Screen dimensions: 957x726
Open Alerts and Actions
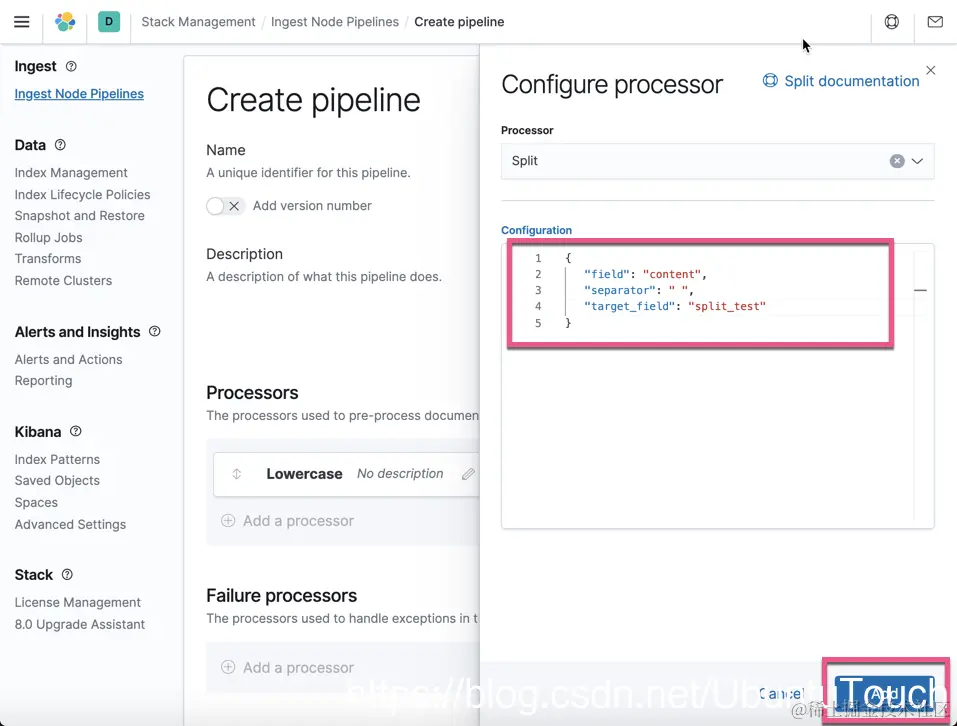tap(68, 359)
